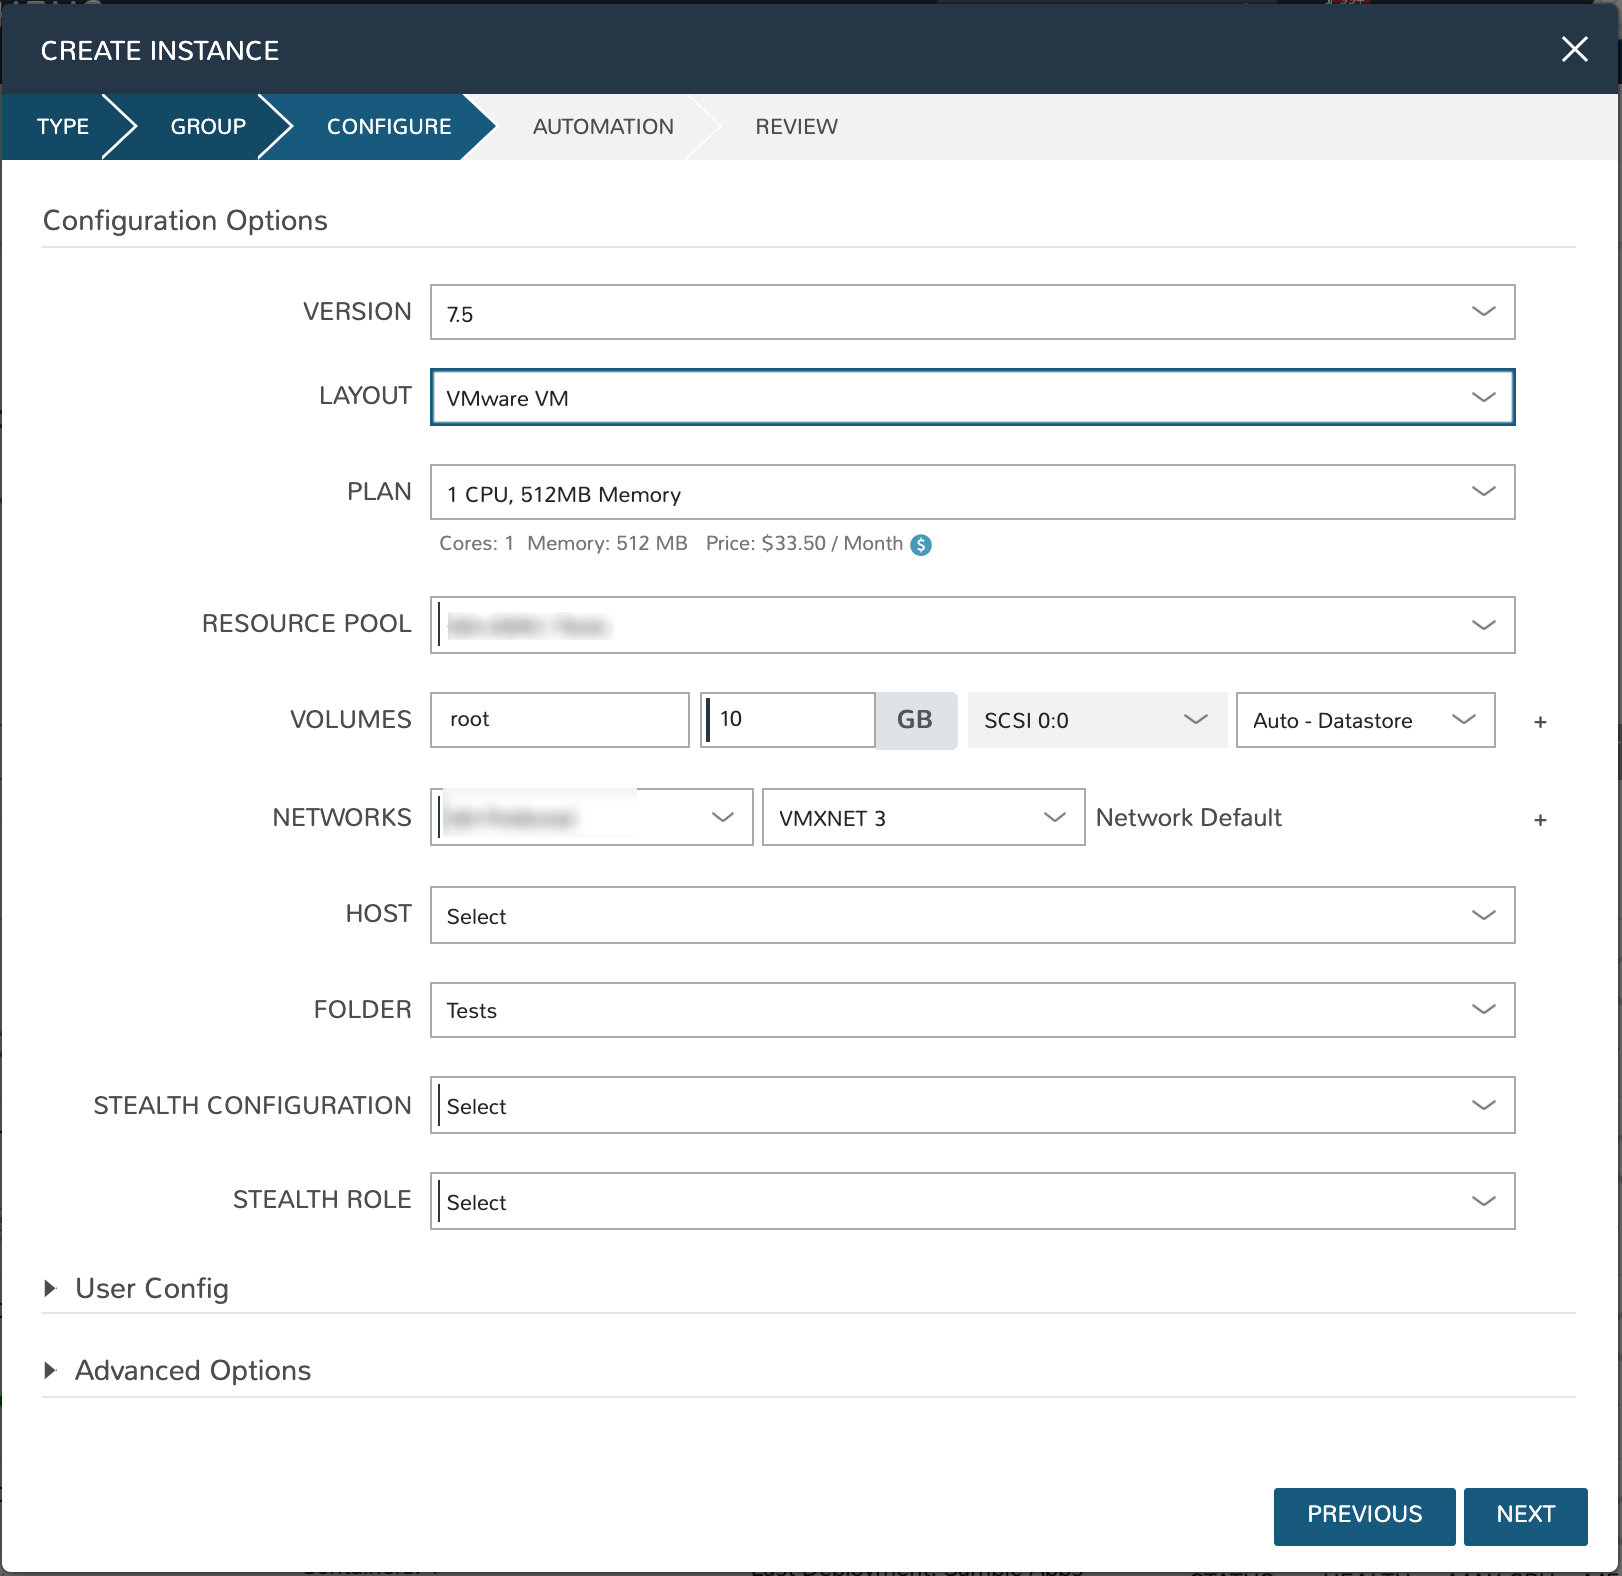This screenshot has height=1576, width=1622.
Task: Open the Auto - Datastore dropdown
Action: point(1365,720)
